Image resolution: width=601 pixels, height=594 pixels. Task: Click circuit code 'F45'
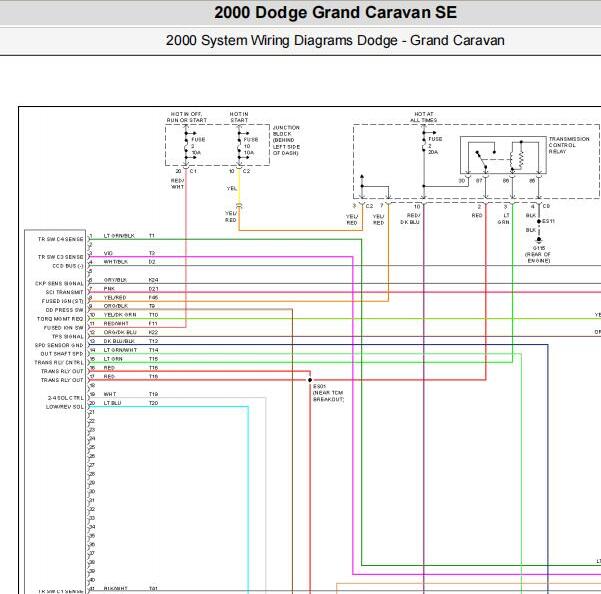153,297
